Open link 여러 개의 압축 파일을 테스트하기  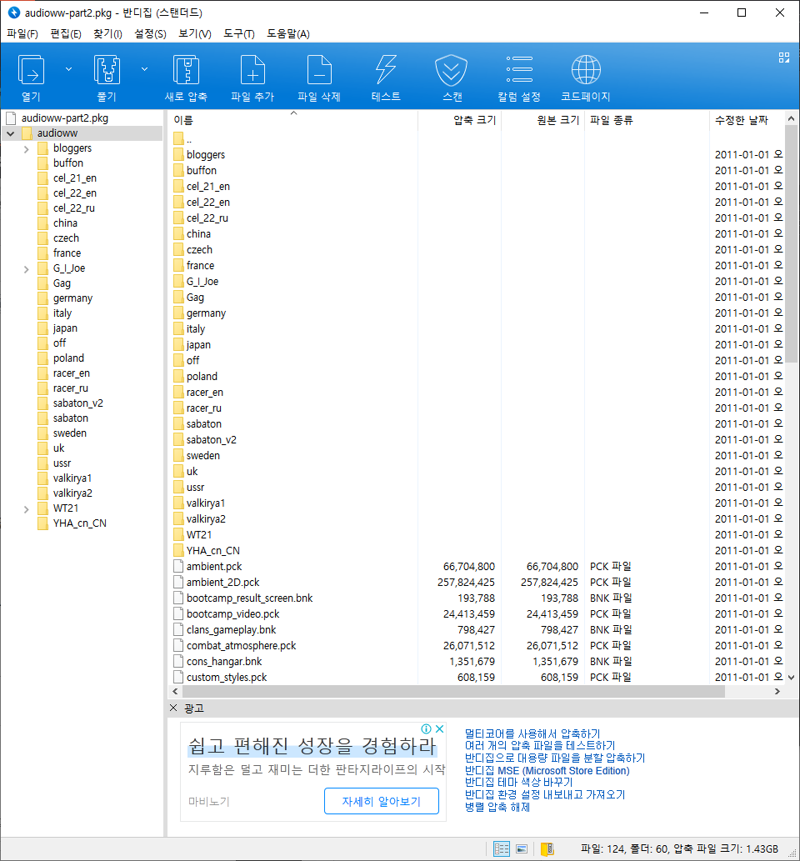click(540, 746)
